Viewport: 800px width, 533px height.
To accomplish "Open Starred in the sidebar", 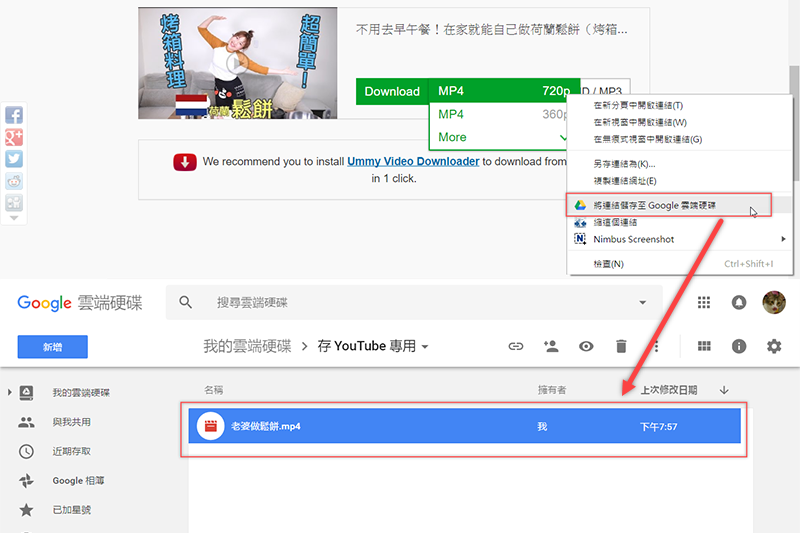I will [71, 510].
